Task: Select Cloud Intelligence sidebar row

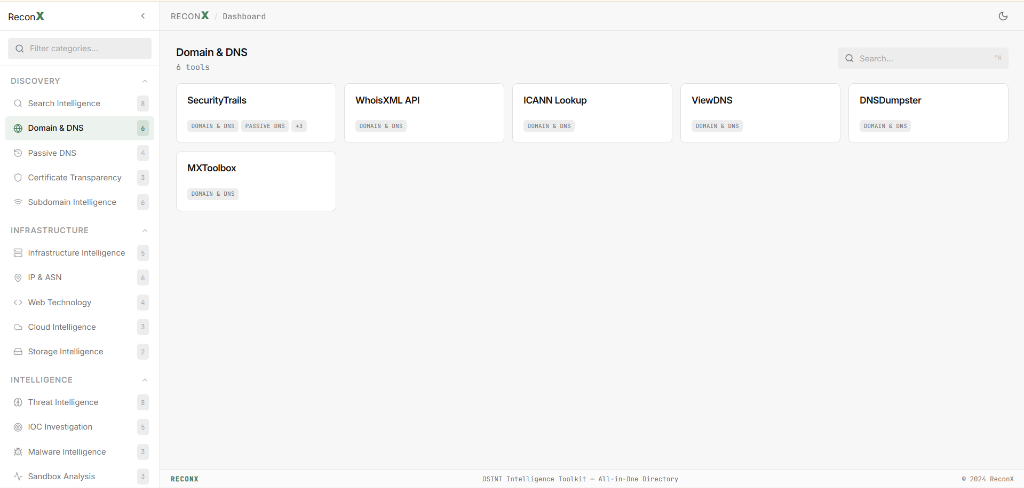Action: click(x=80, y=327)
